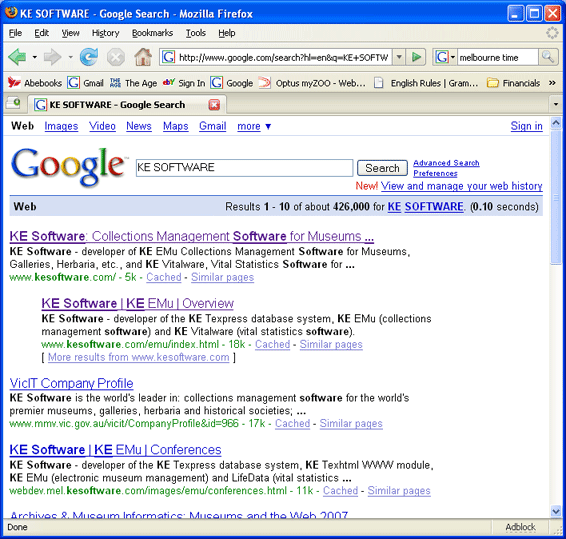Open the search engine selector dropdown
This screenshot has width=566, height=539.
tap(445, 57)
